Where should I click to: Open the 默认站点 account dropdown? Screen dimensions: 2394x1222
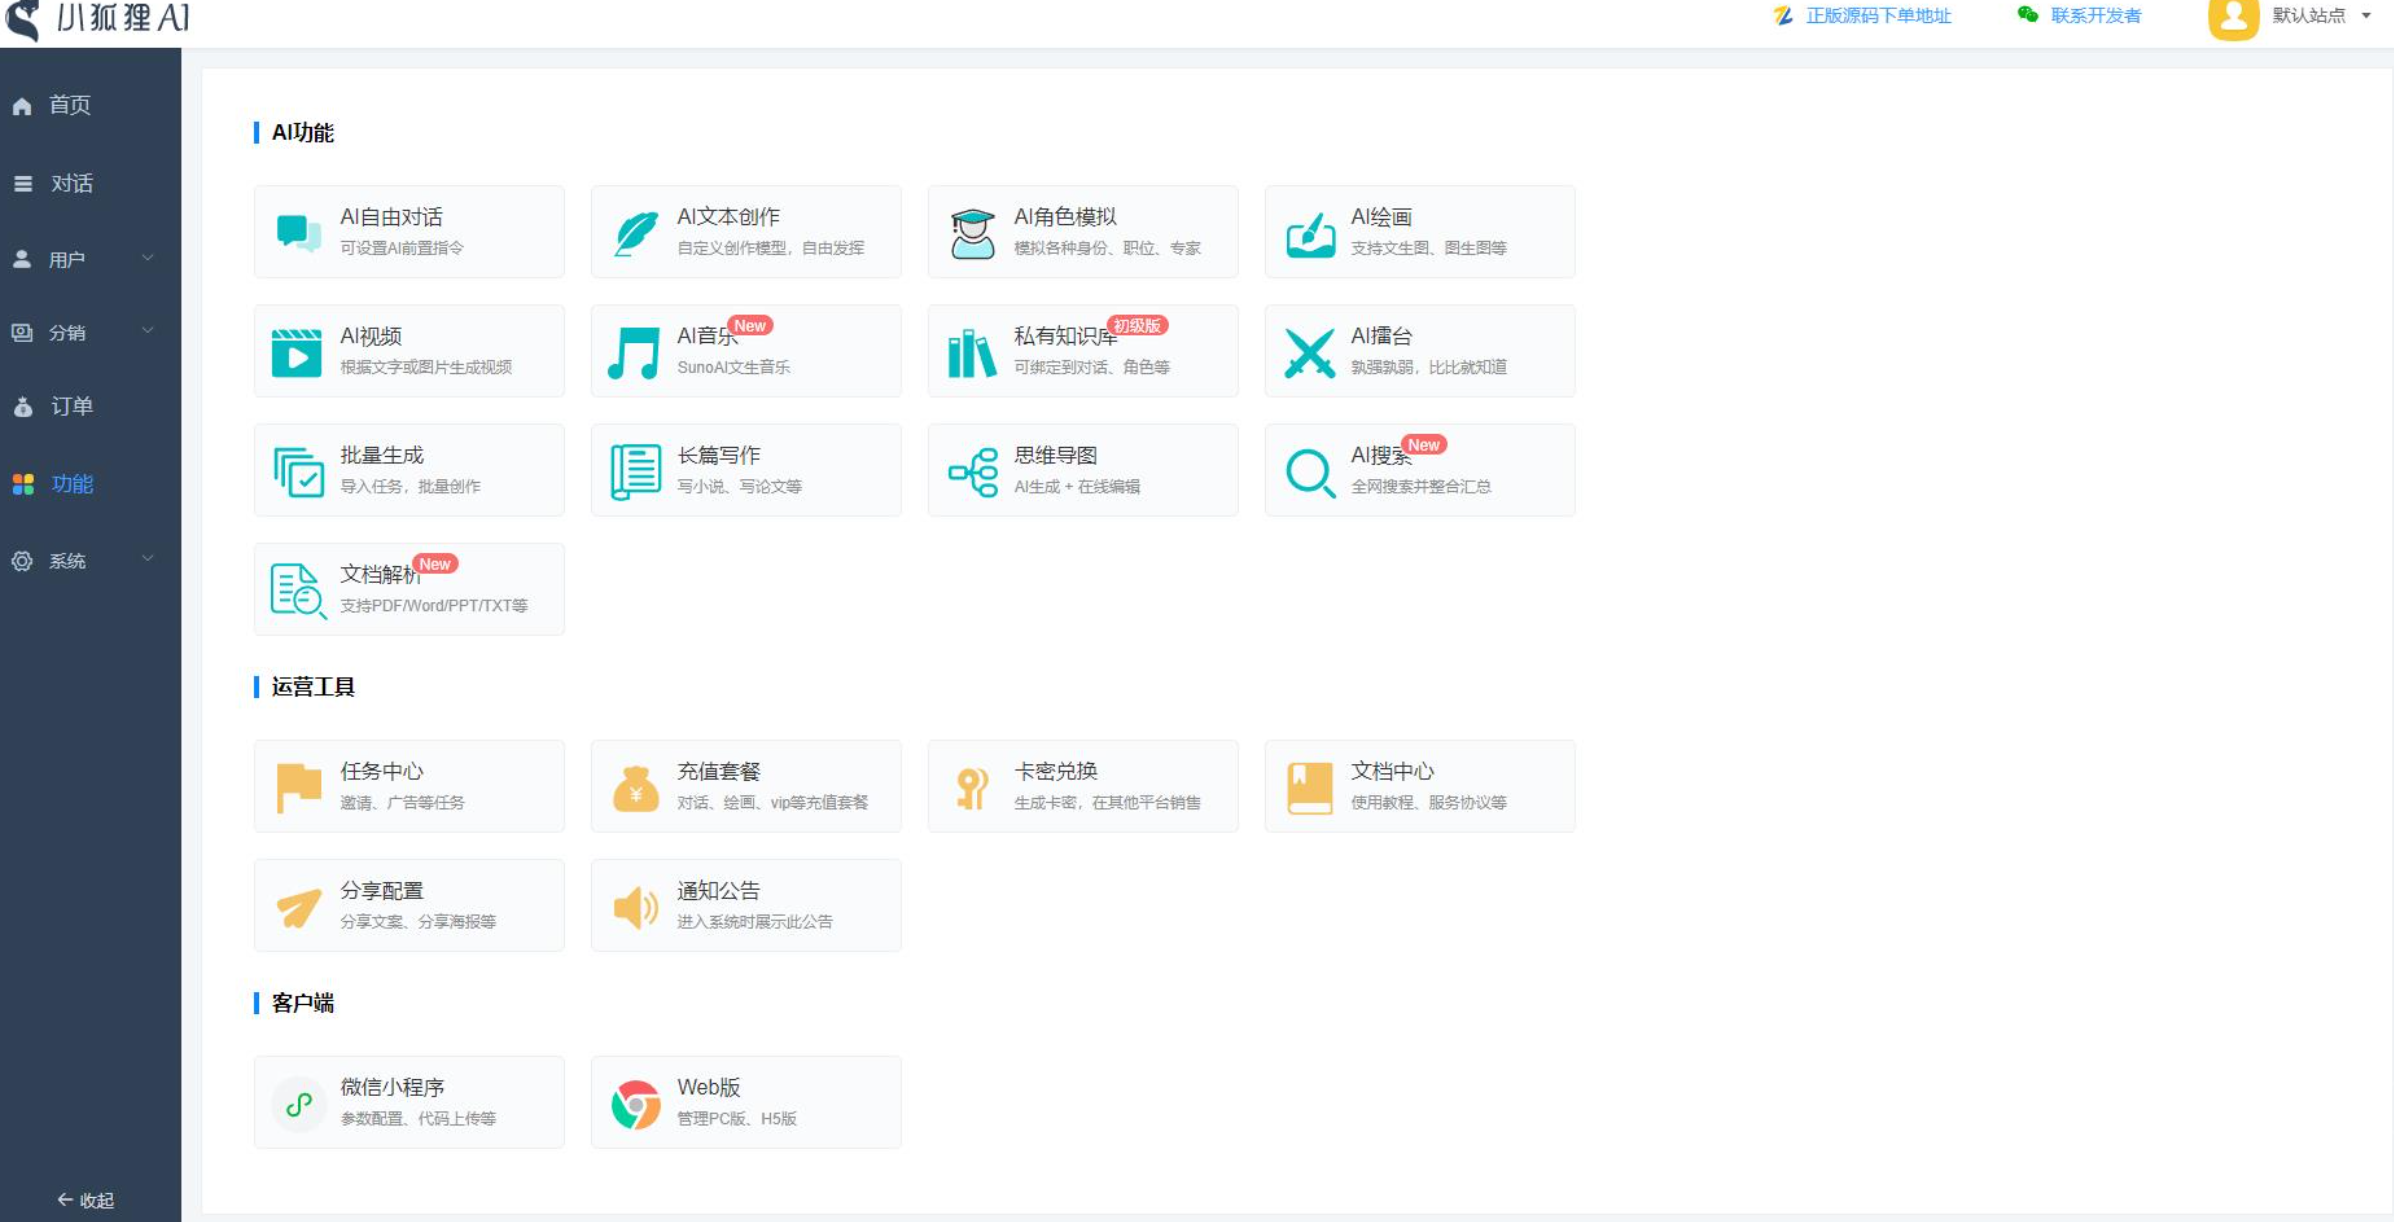[x=2320, y=16]
